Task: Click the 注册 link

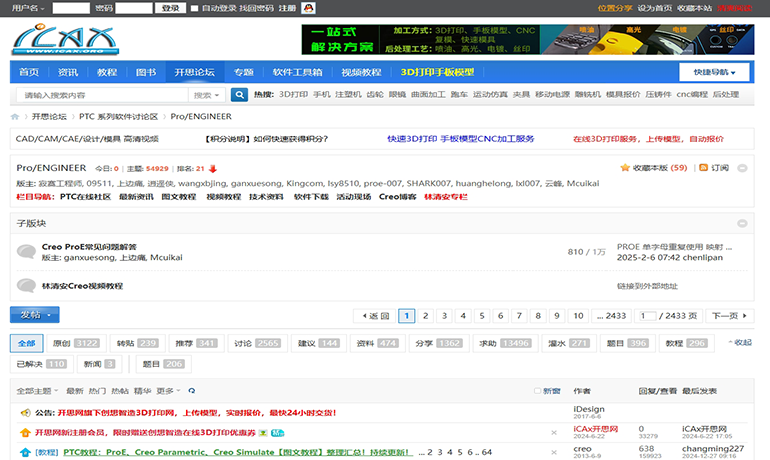Action: [x=287, y=8]
